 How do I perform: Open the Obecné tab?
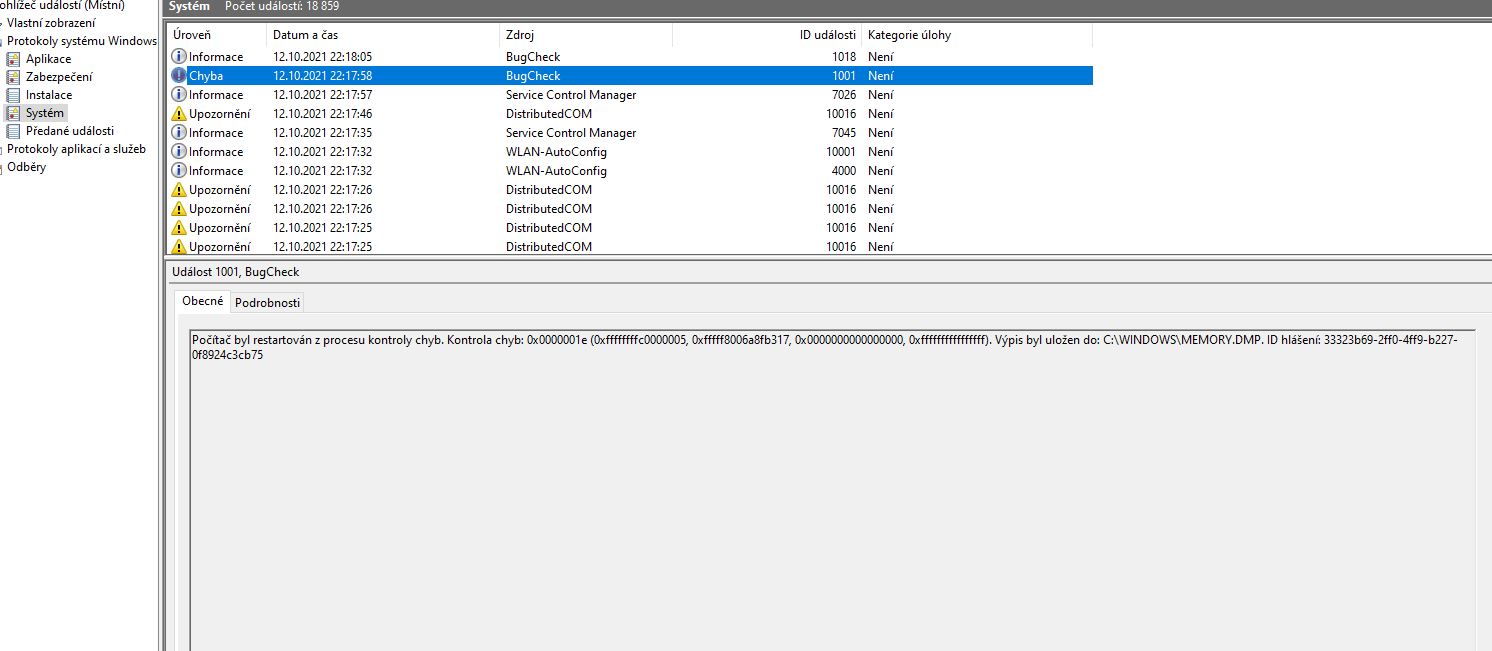pyautogui.click(x=202, y=301)
